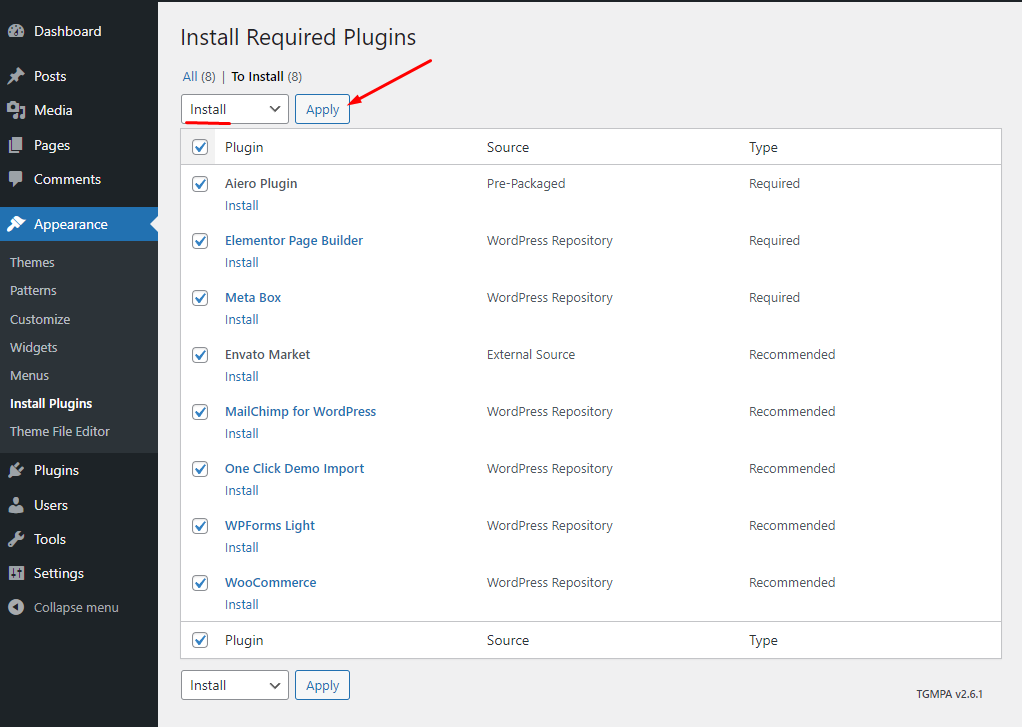Open Menus submenu item
The width and height of the screenshot is (1022, 727).
click(29, 376)
